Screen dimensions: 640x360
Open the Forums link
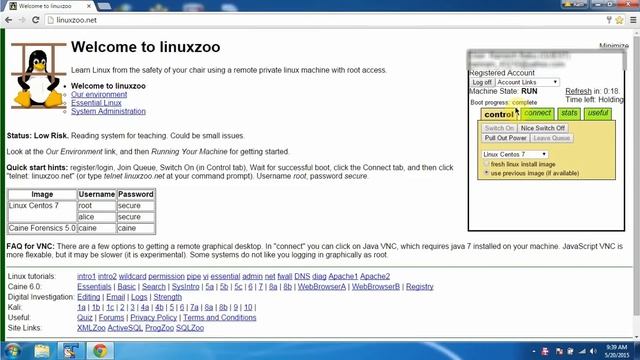111,317
